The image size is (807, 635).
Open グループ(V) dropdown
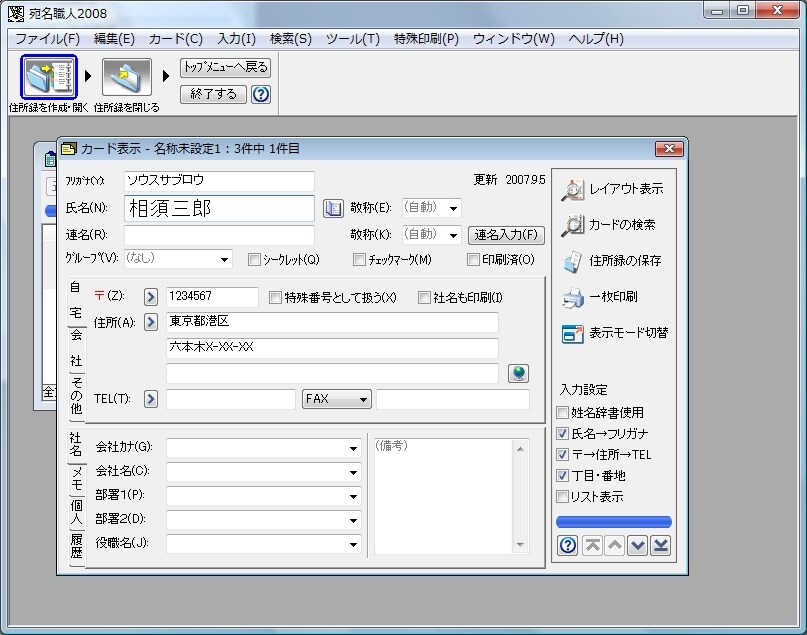tap(224, 259)
